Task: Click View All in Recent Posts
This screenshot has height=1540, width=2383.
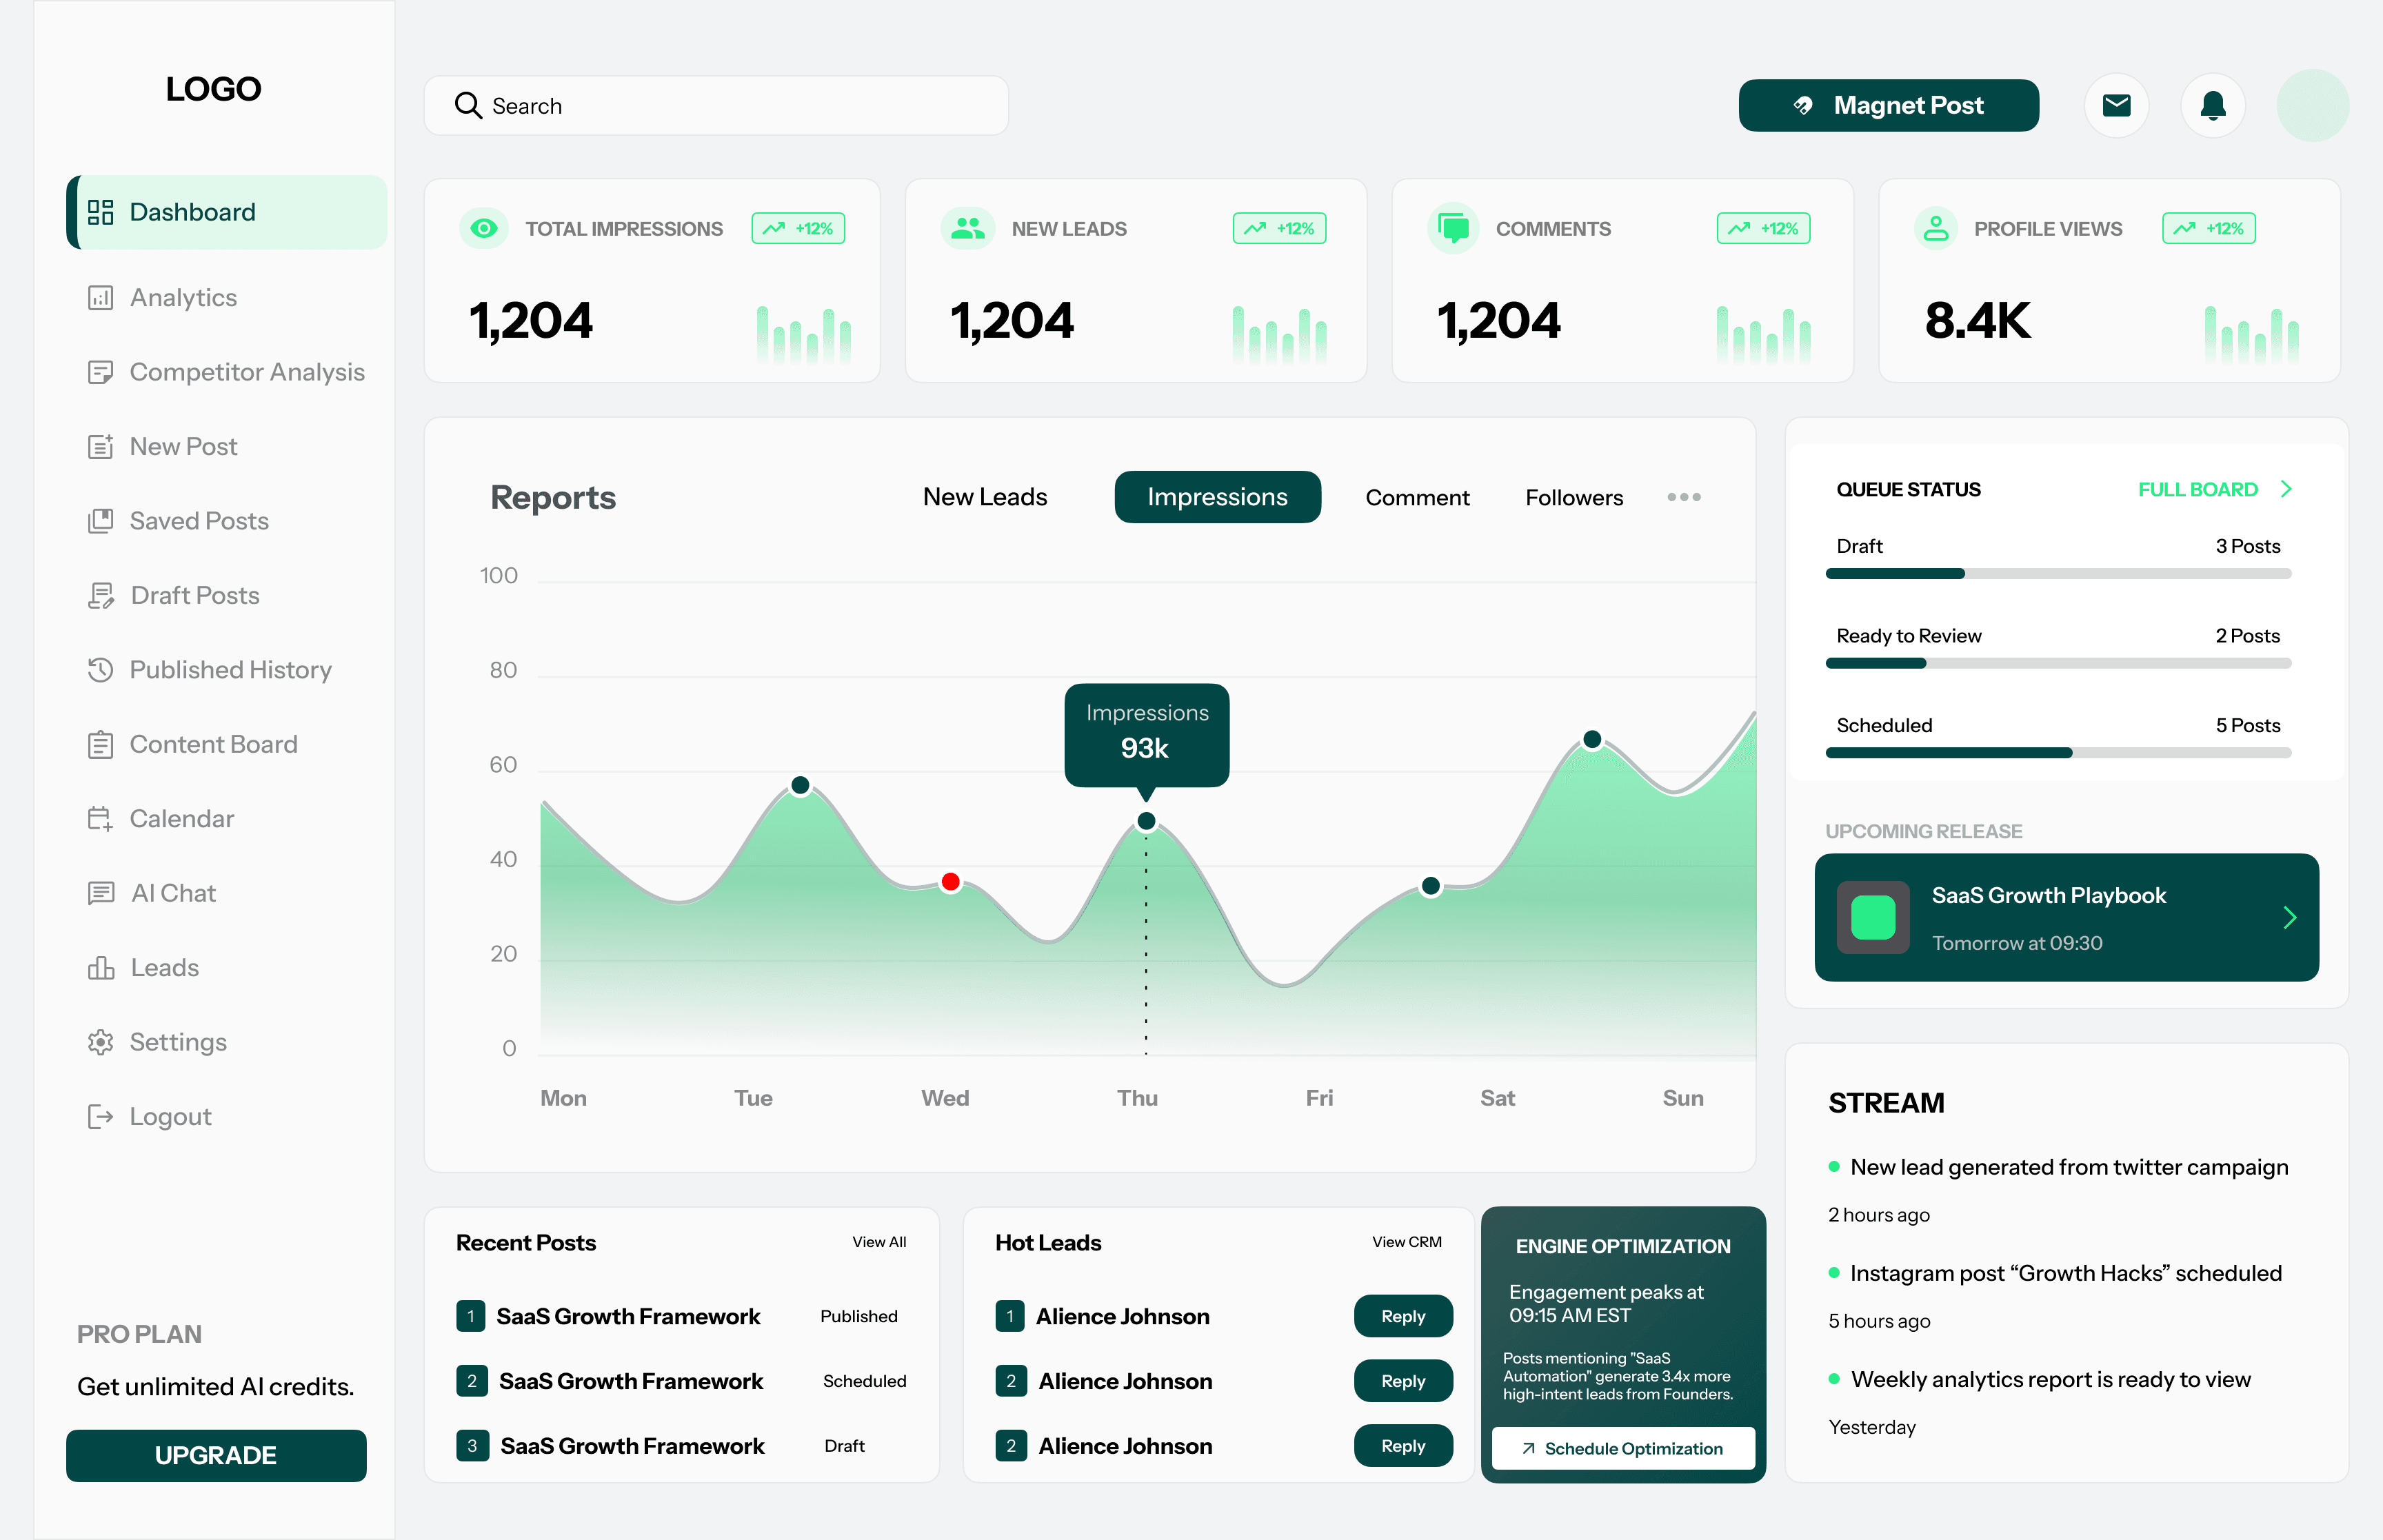Action: coord(879,1242)
